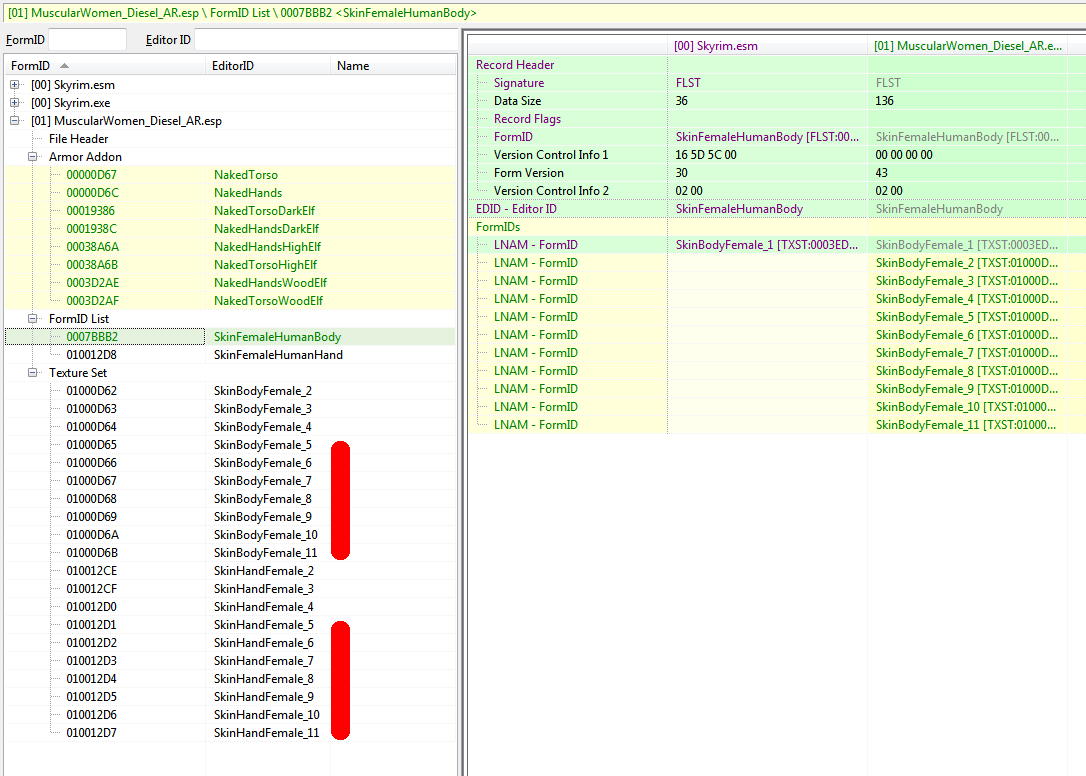1086x776 pixels.
Task: Select the SkinBodyFemale_2 texture set record
Action: 262,391
